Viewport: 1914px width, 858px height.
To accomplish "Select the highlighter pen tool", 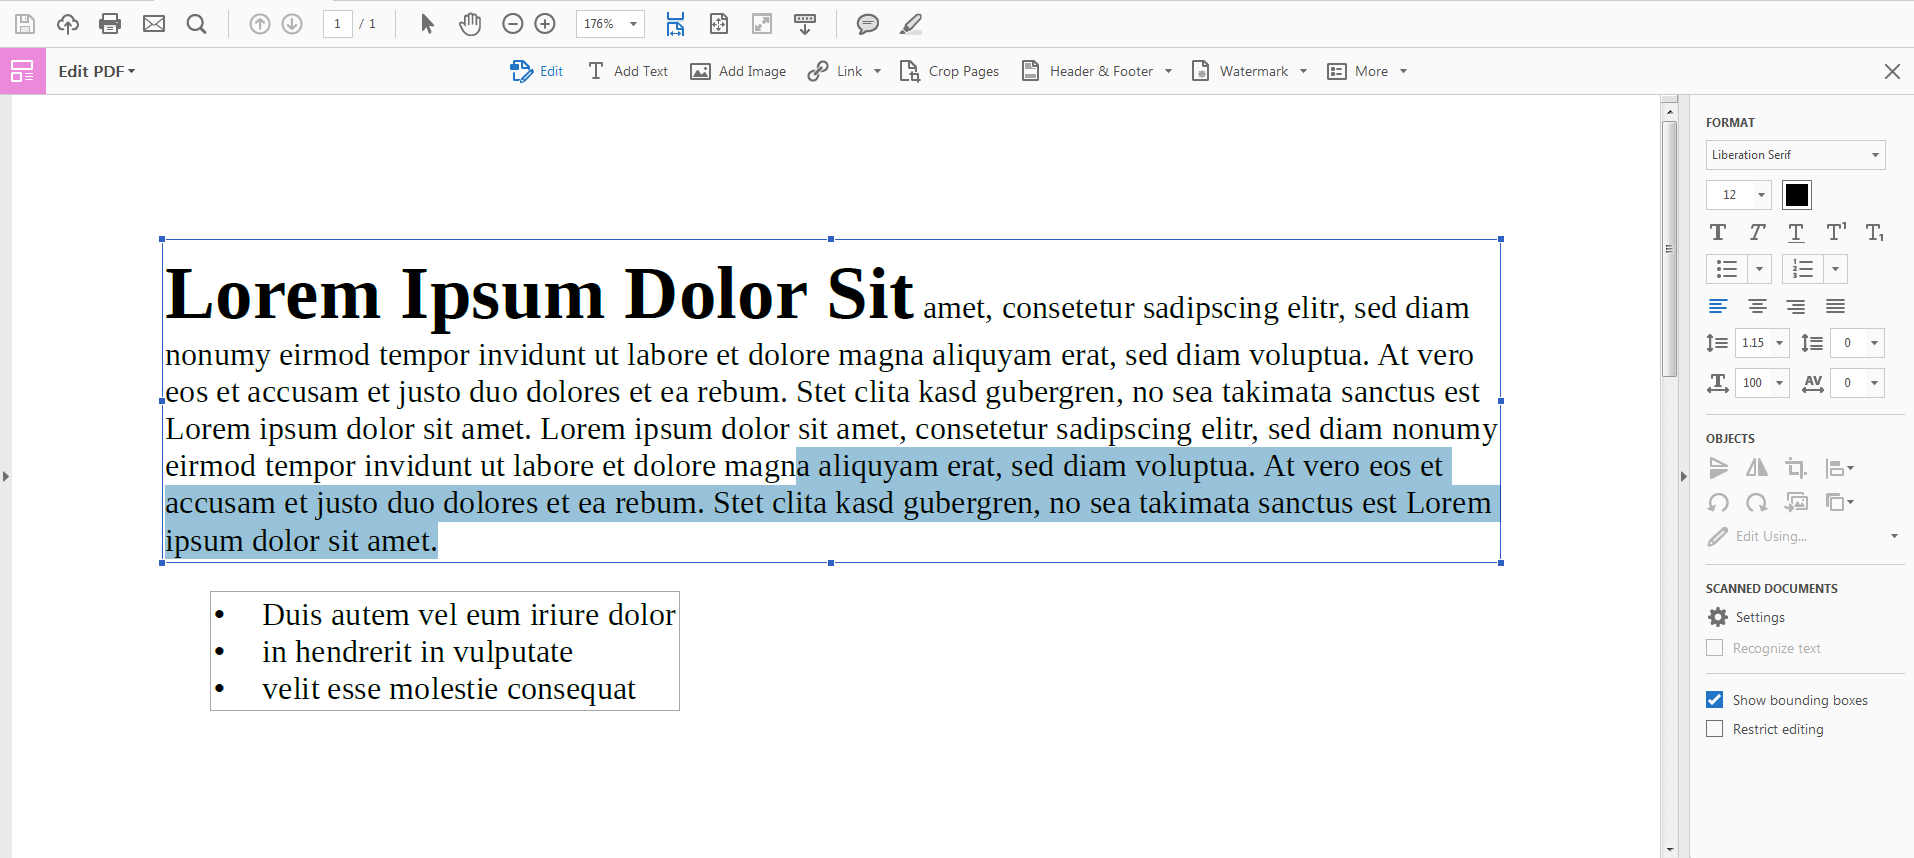I will [911, 24].
